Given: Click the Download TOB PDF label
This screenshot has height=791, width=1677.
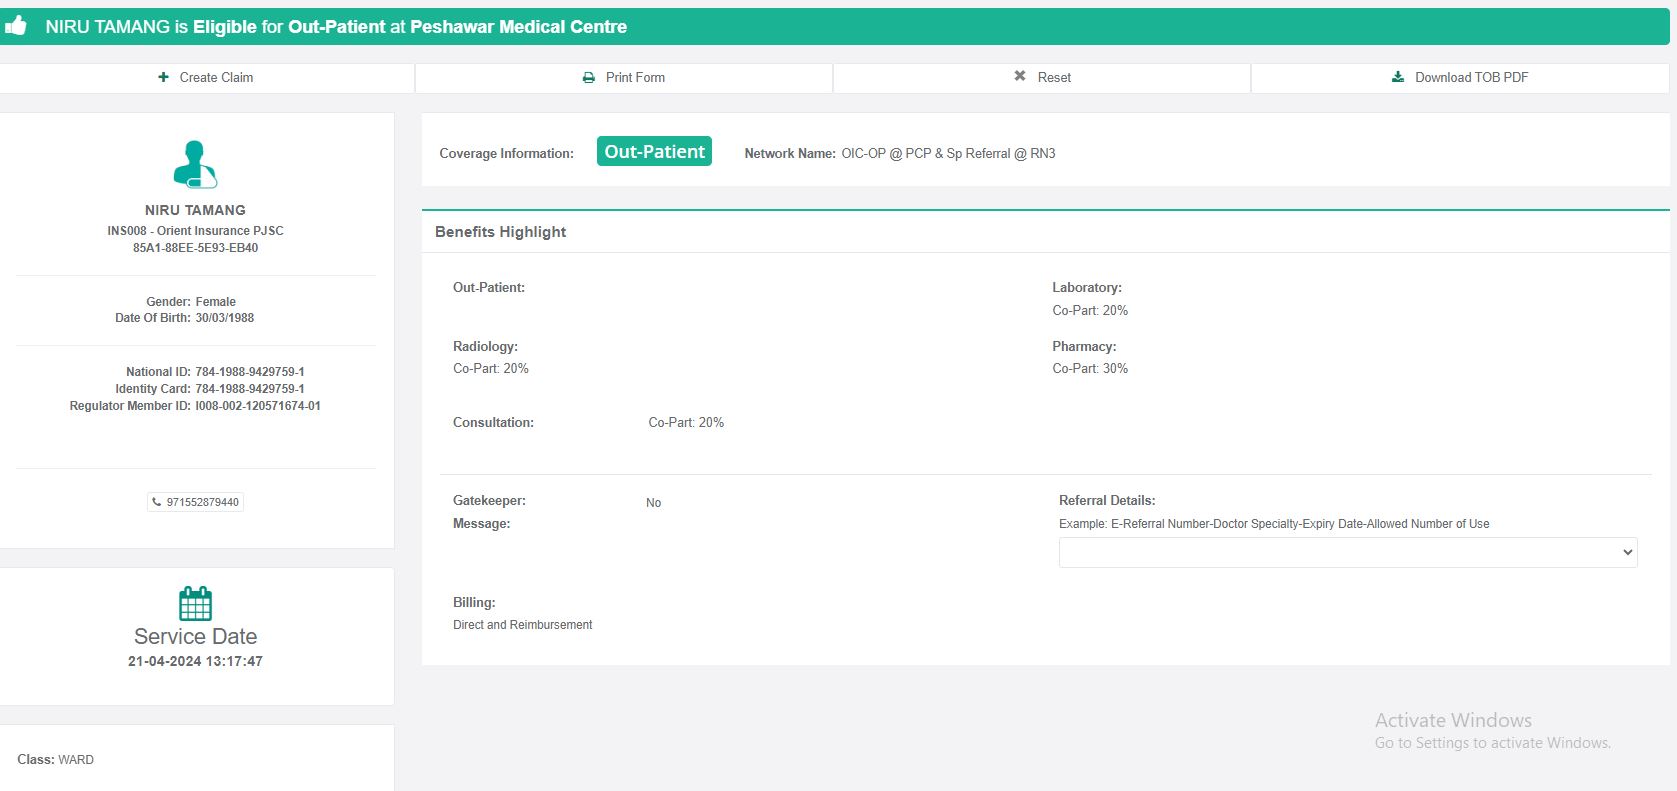Looking at the screenshot, I should tap(1471, 77).
